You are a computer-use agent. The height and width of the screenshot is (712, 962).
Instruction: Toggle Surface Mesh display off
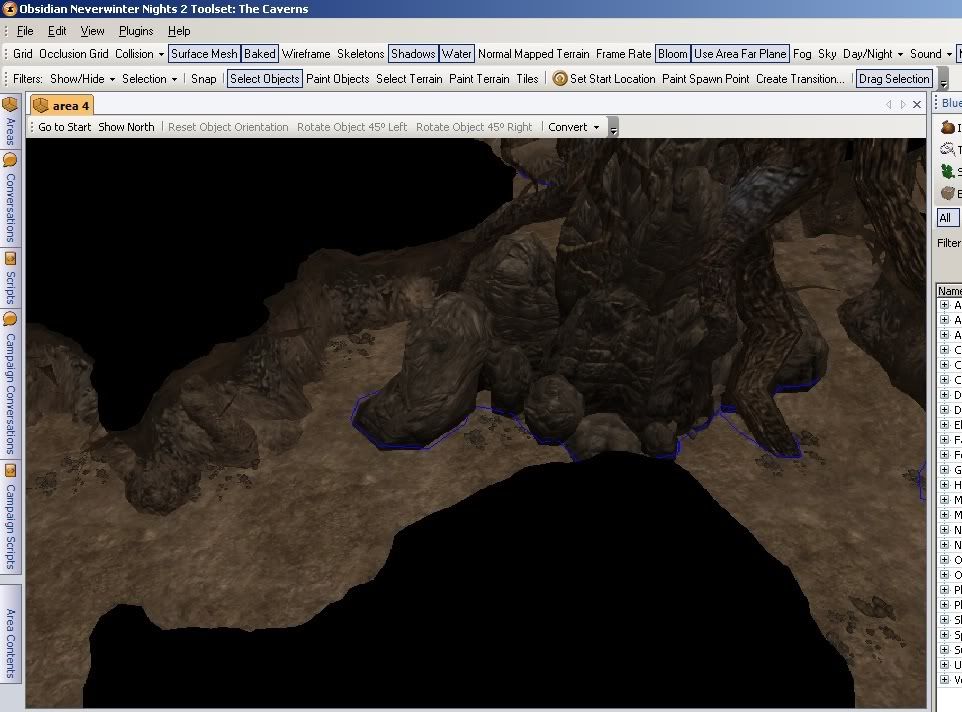204,54
